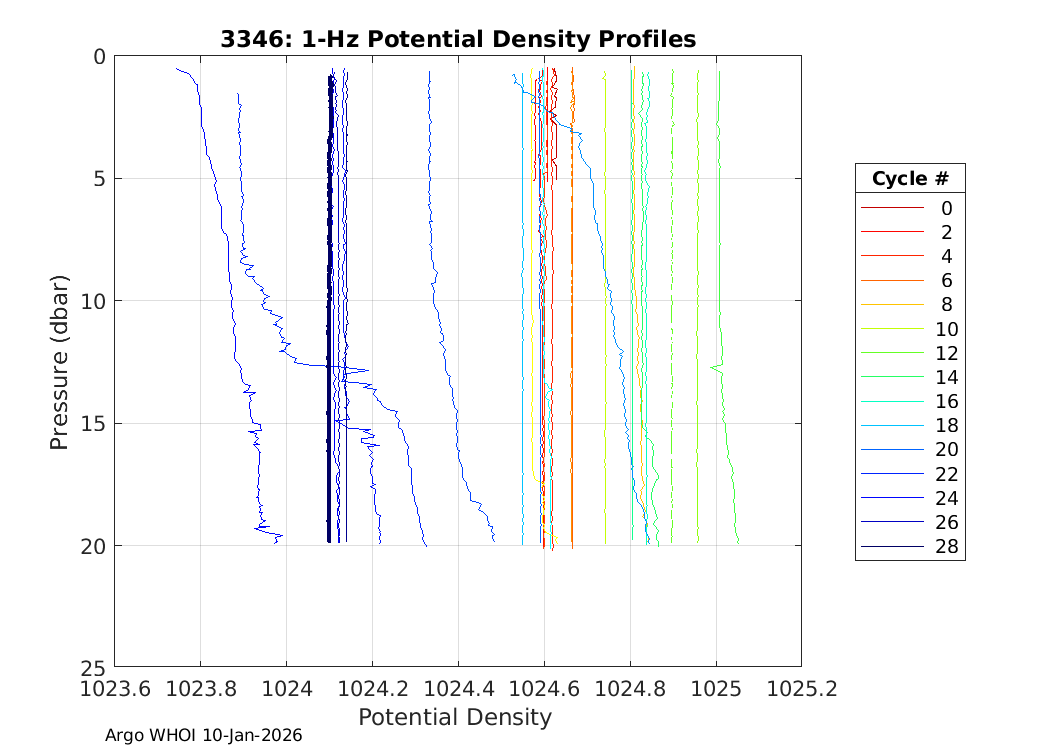
Task: Click the 'Potential Density' x-axis label
Action: [455, 717]
